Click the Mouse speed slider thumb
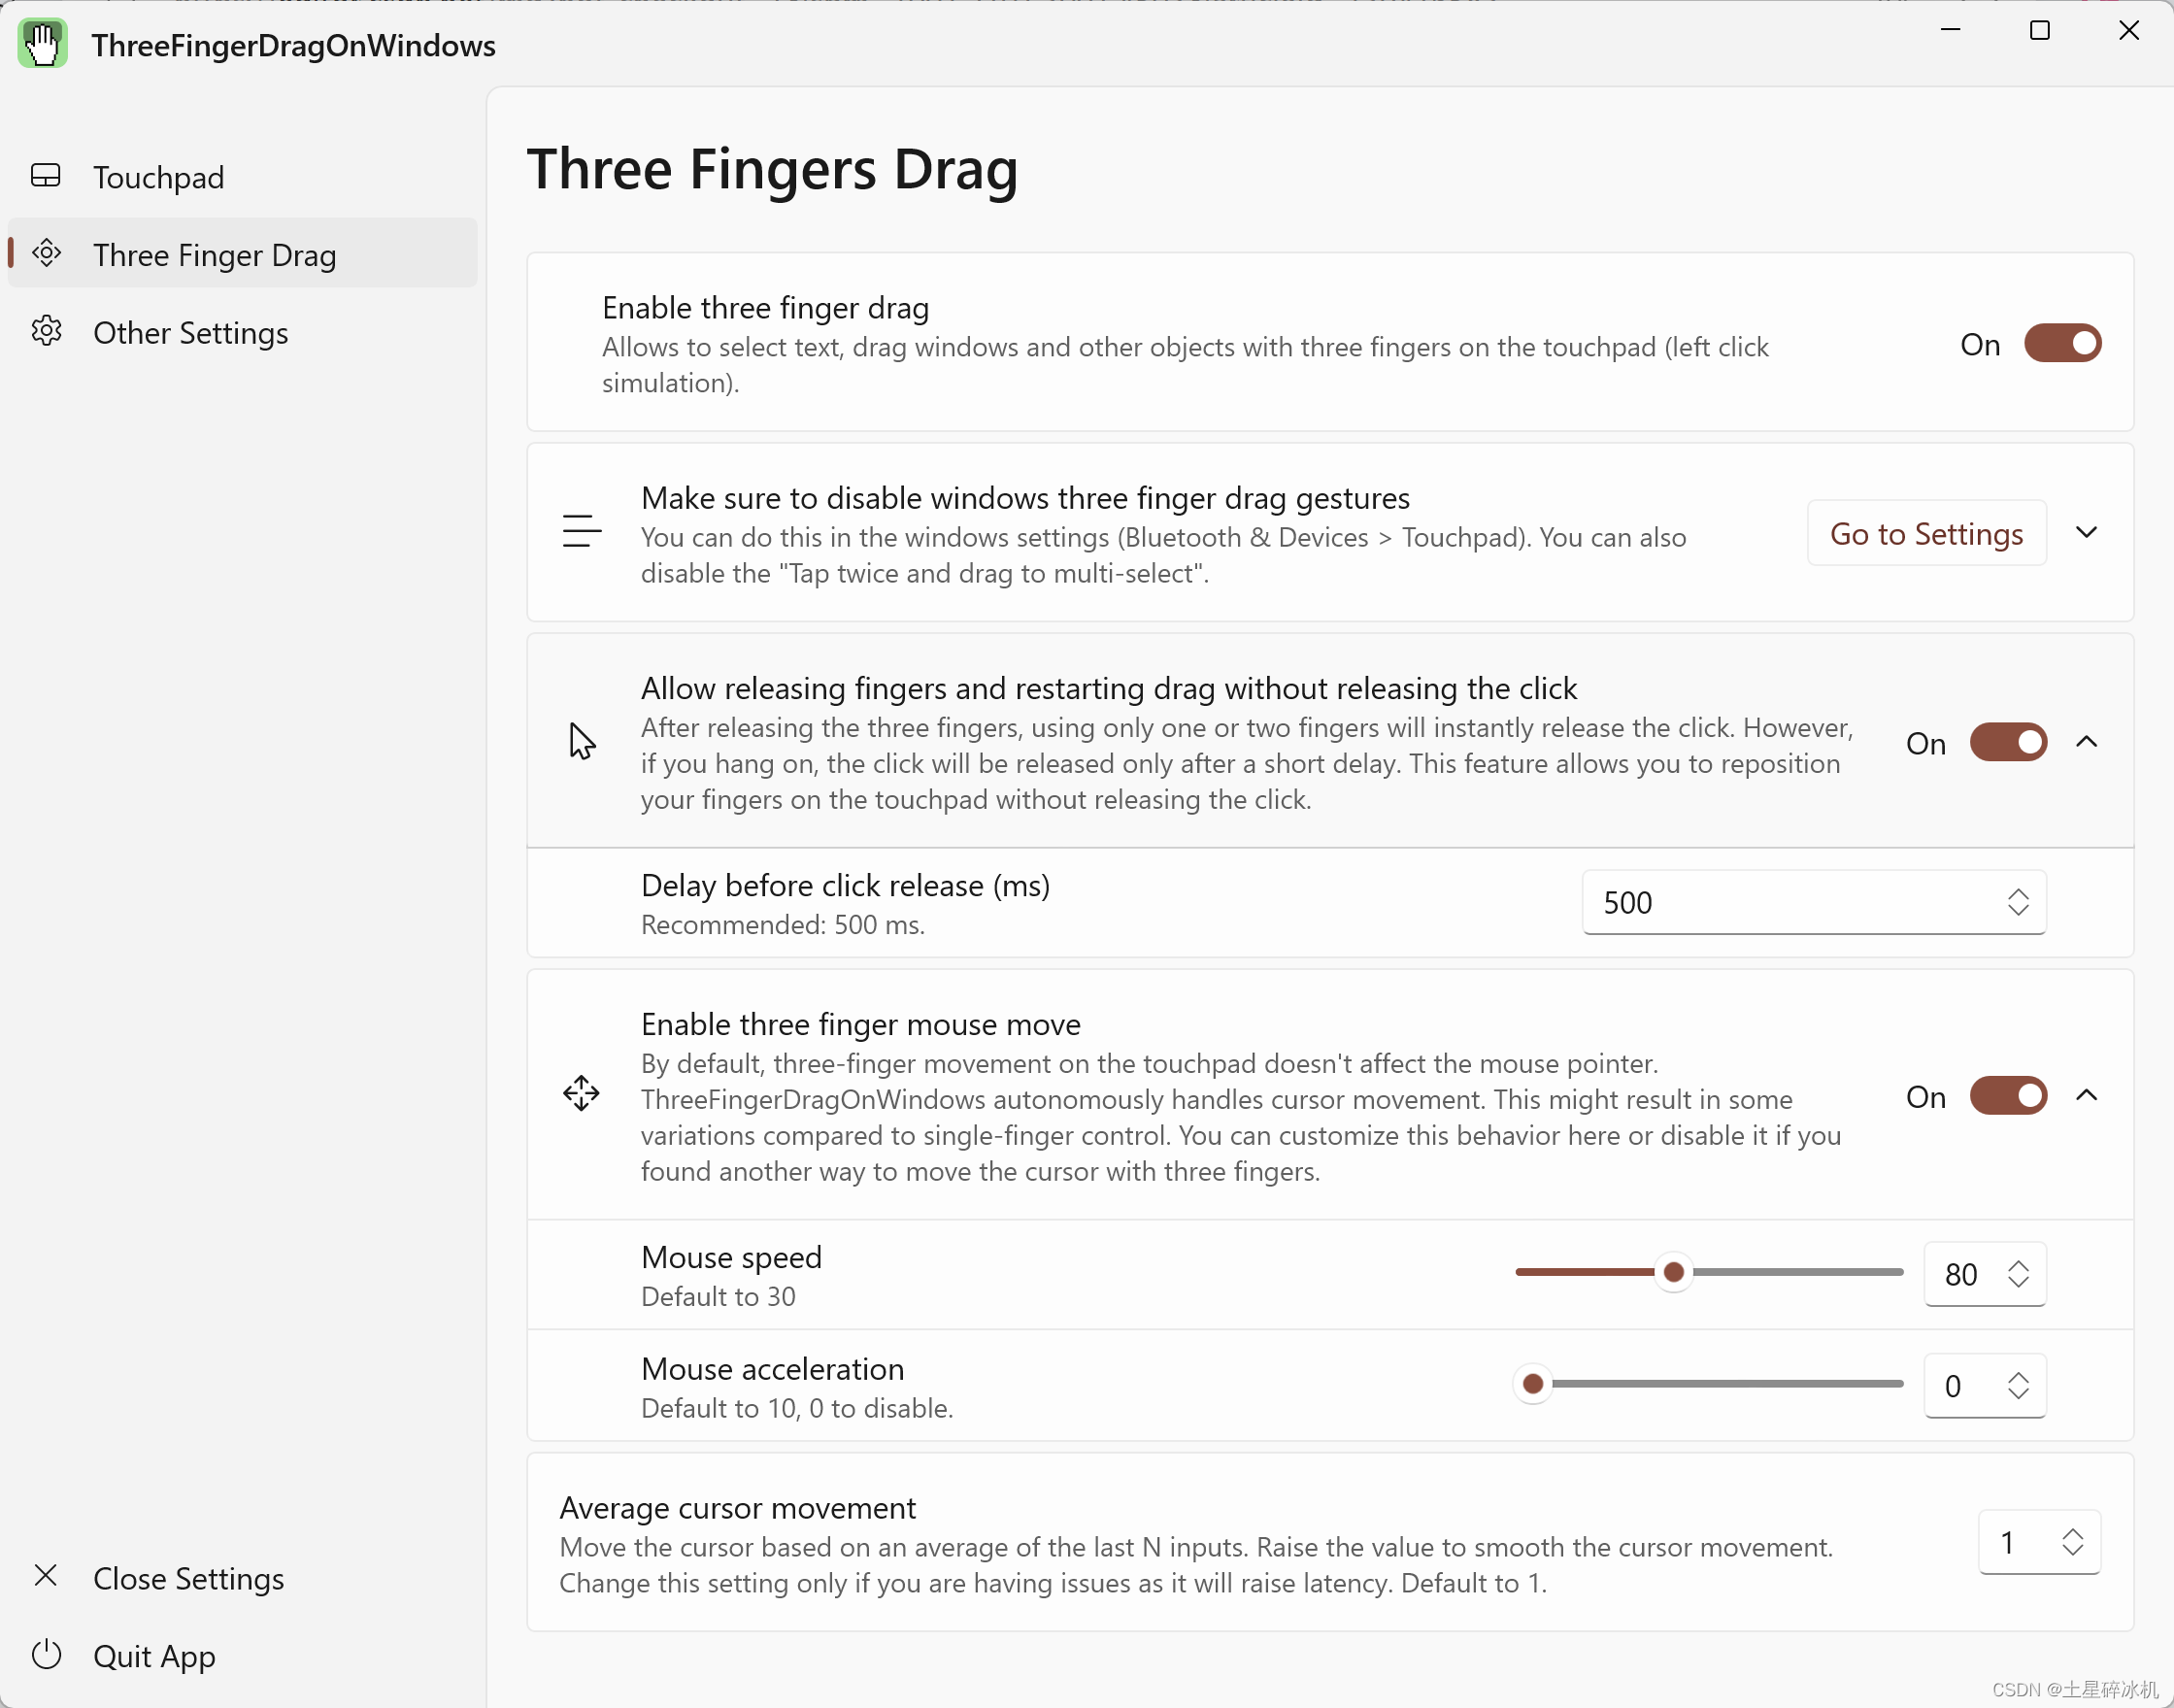Viewport: 2174px width, 1708px height. (x=1673, y=1272)
